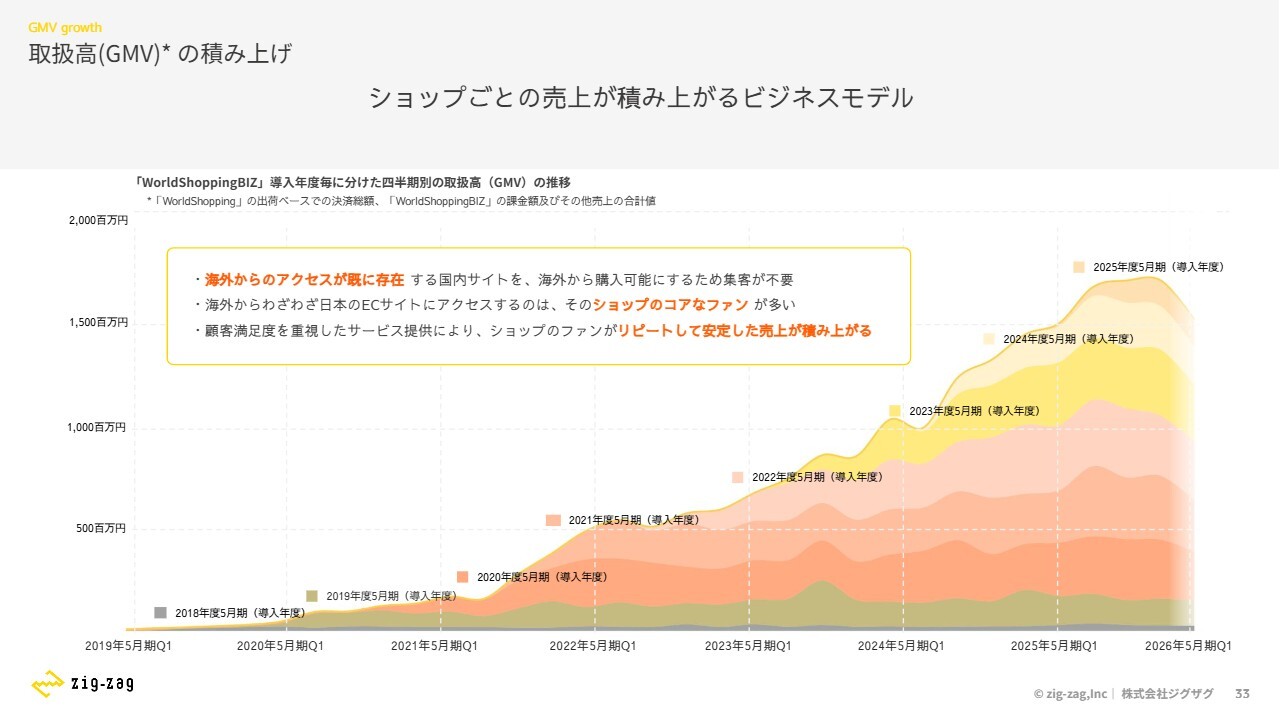Click the 2025年度5月期 legend swatch
Image resolution: width=1280 pixels, height=720 pixels.
tap(1079, 267)
